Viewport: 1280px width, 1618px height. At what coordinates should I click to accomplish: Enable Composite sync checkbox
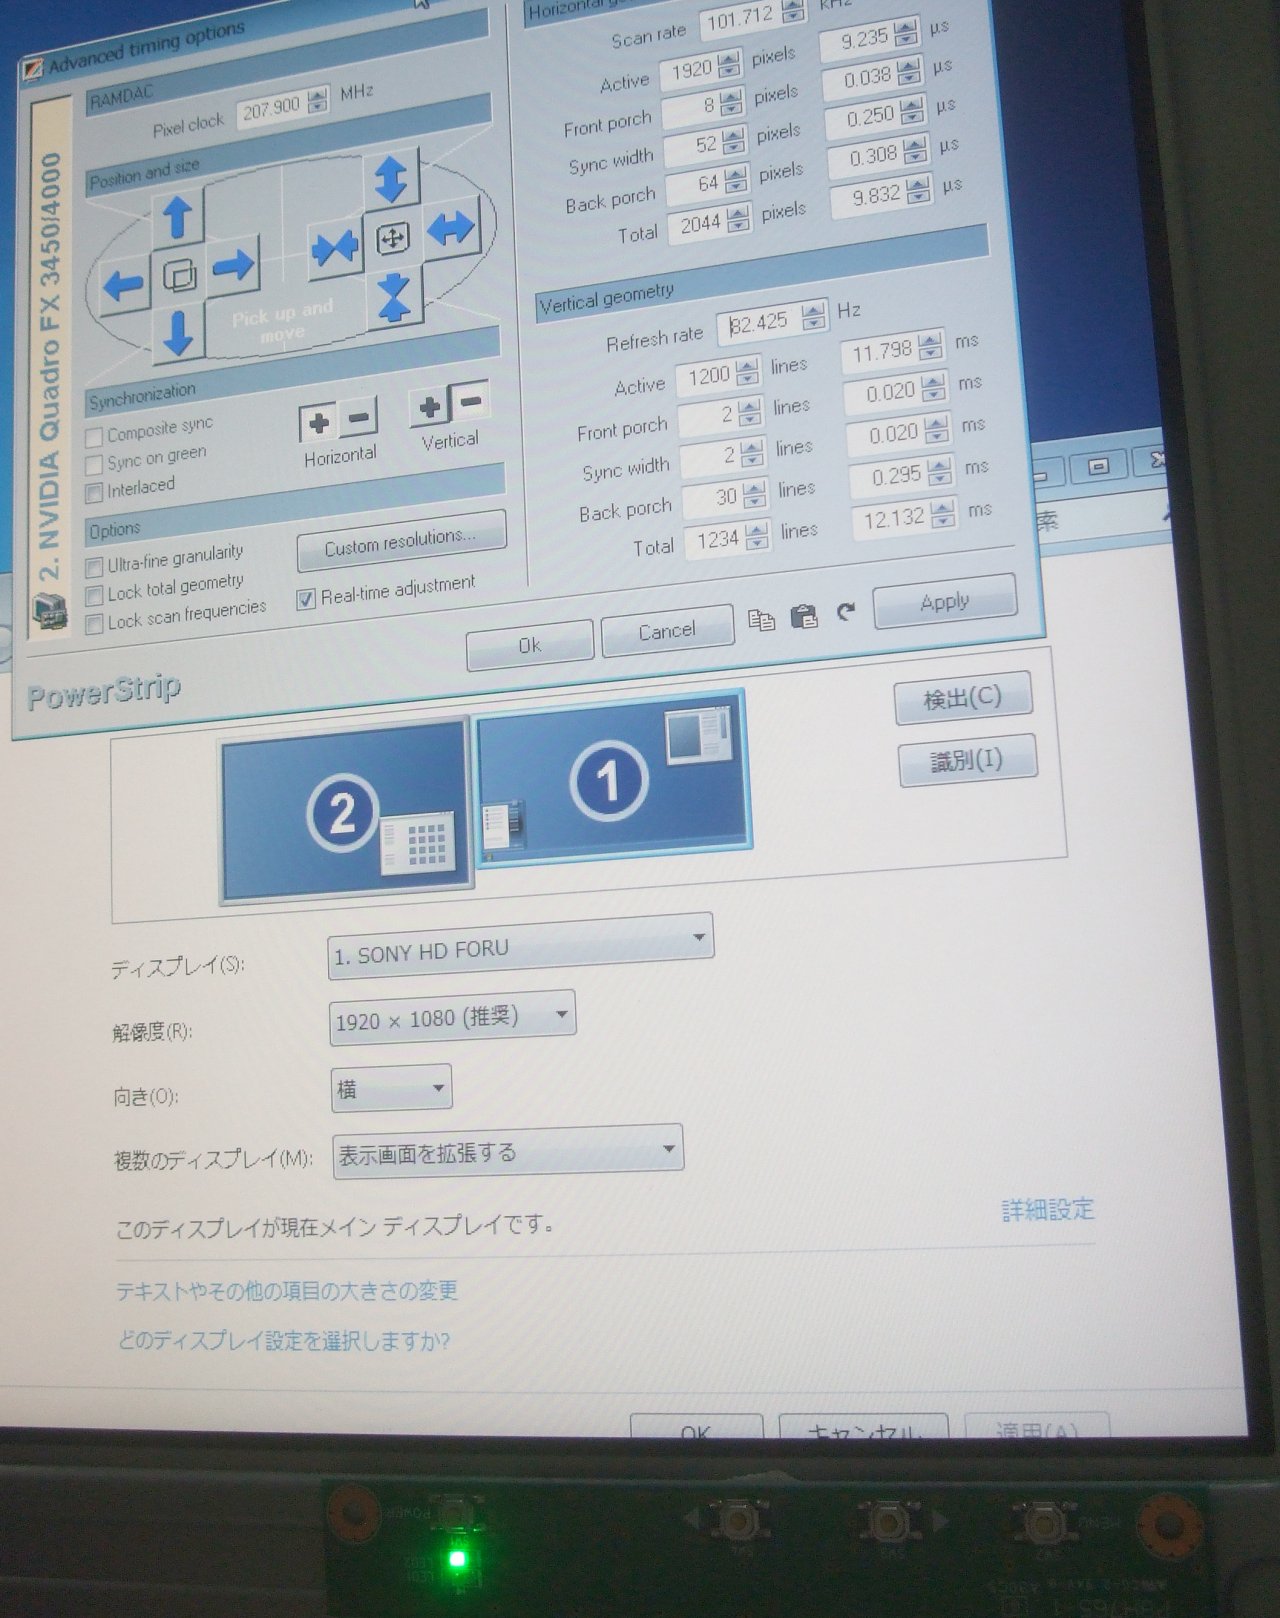94,437
